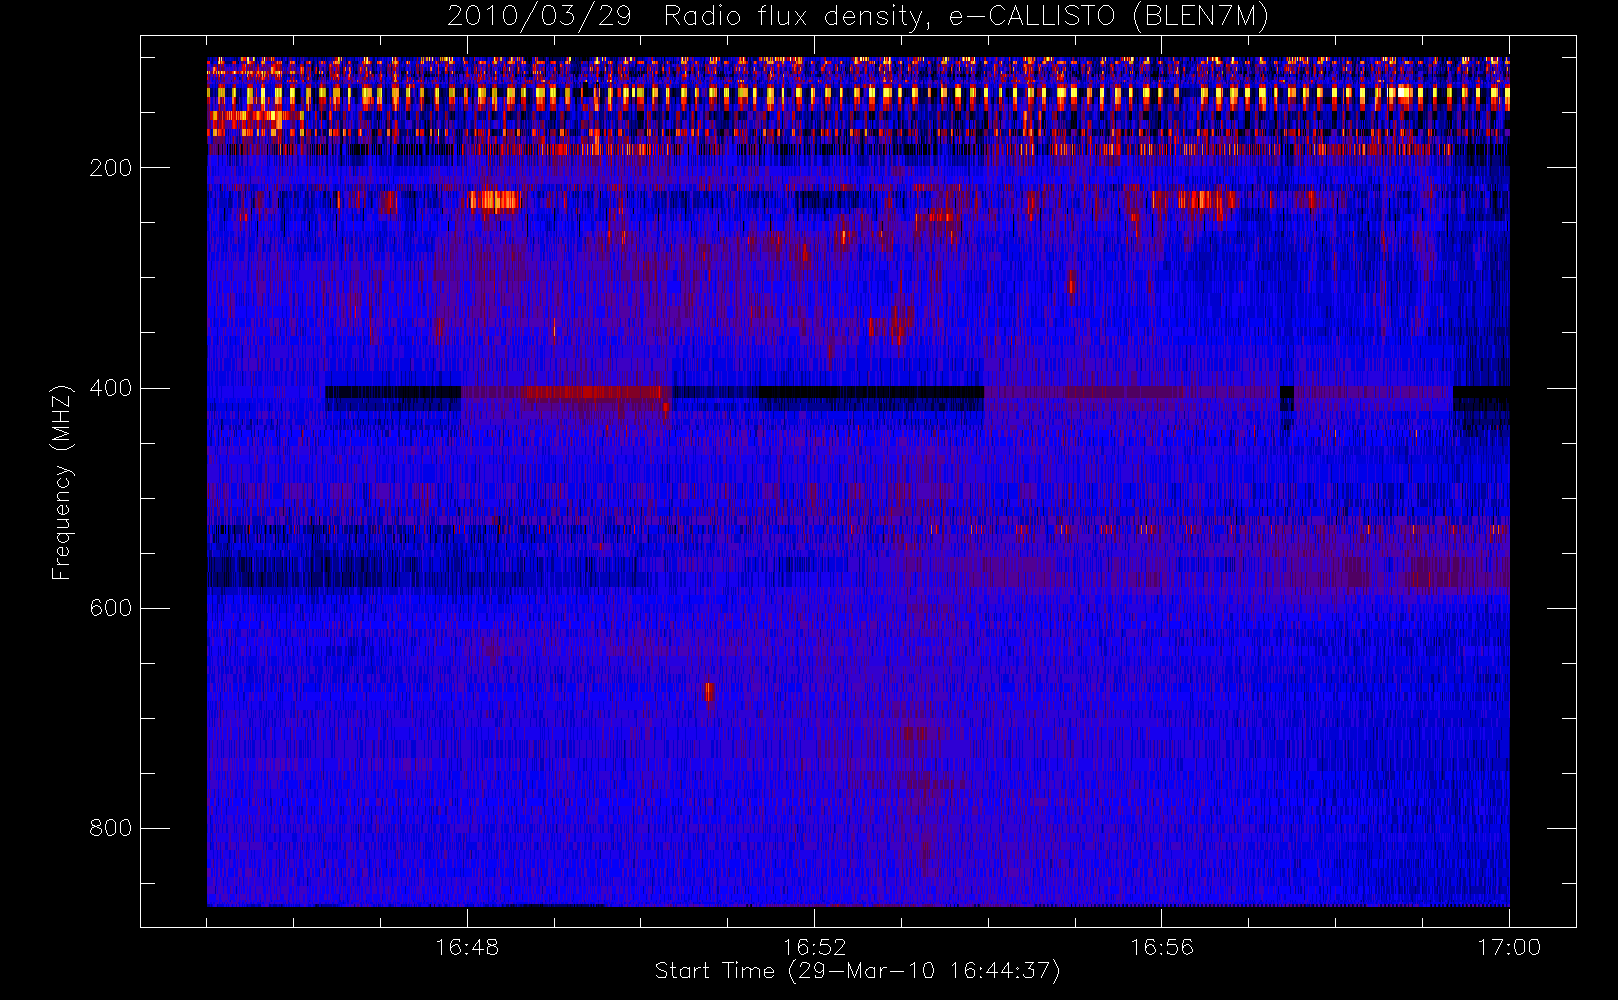Click the 17:00 time tick label
The height and width of the screenshot is (1000, 1618).
click(x=1509, y=947)
